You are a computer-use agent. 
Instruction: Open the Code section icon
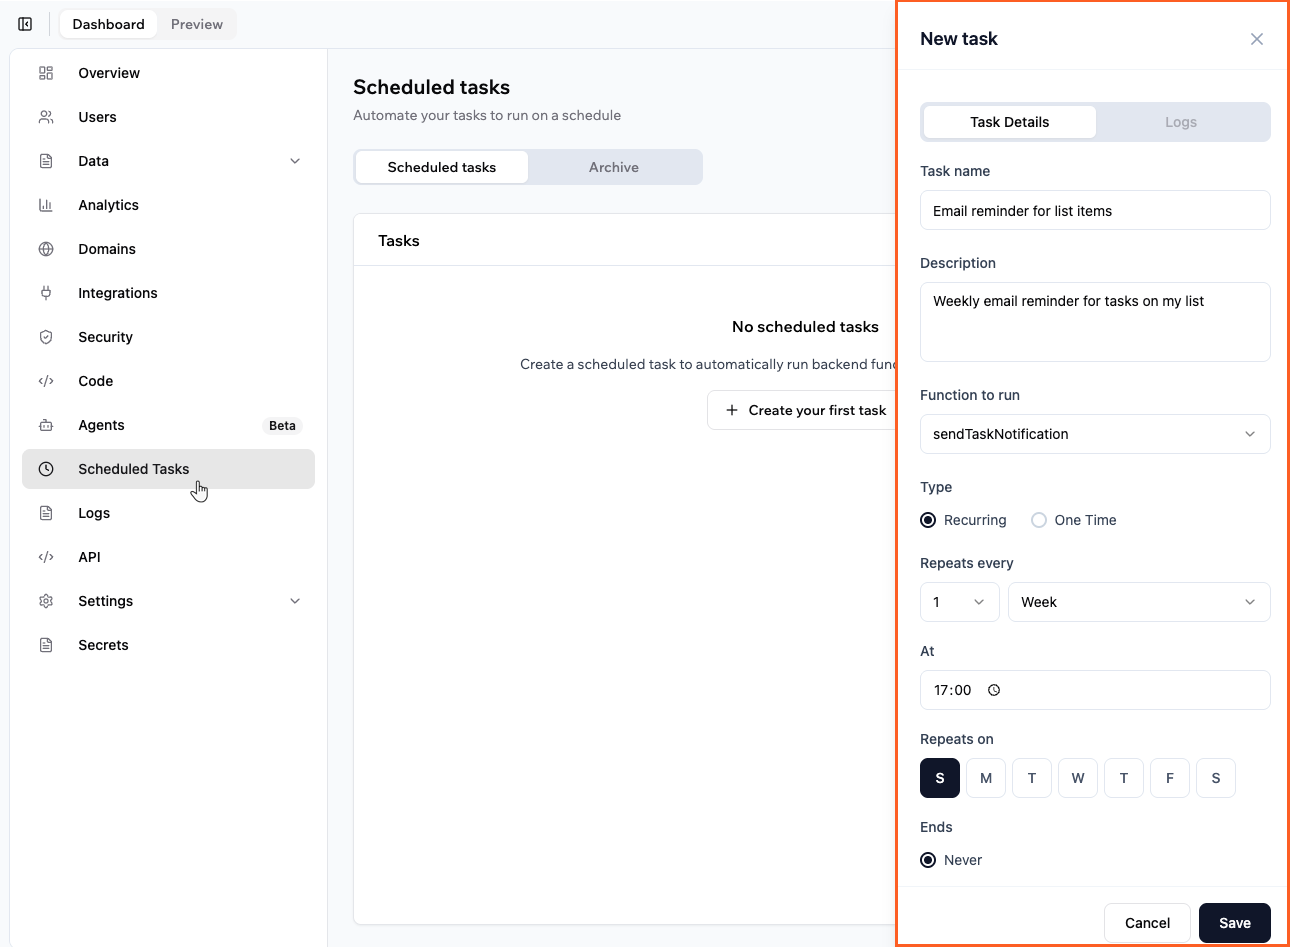point(46,381)
